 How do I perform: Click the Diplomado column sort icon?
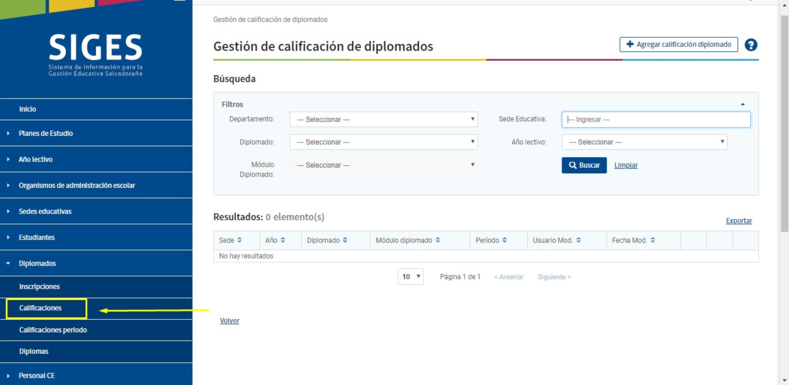point(345,241)
